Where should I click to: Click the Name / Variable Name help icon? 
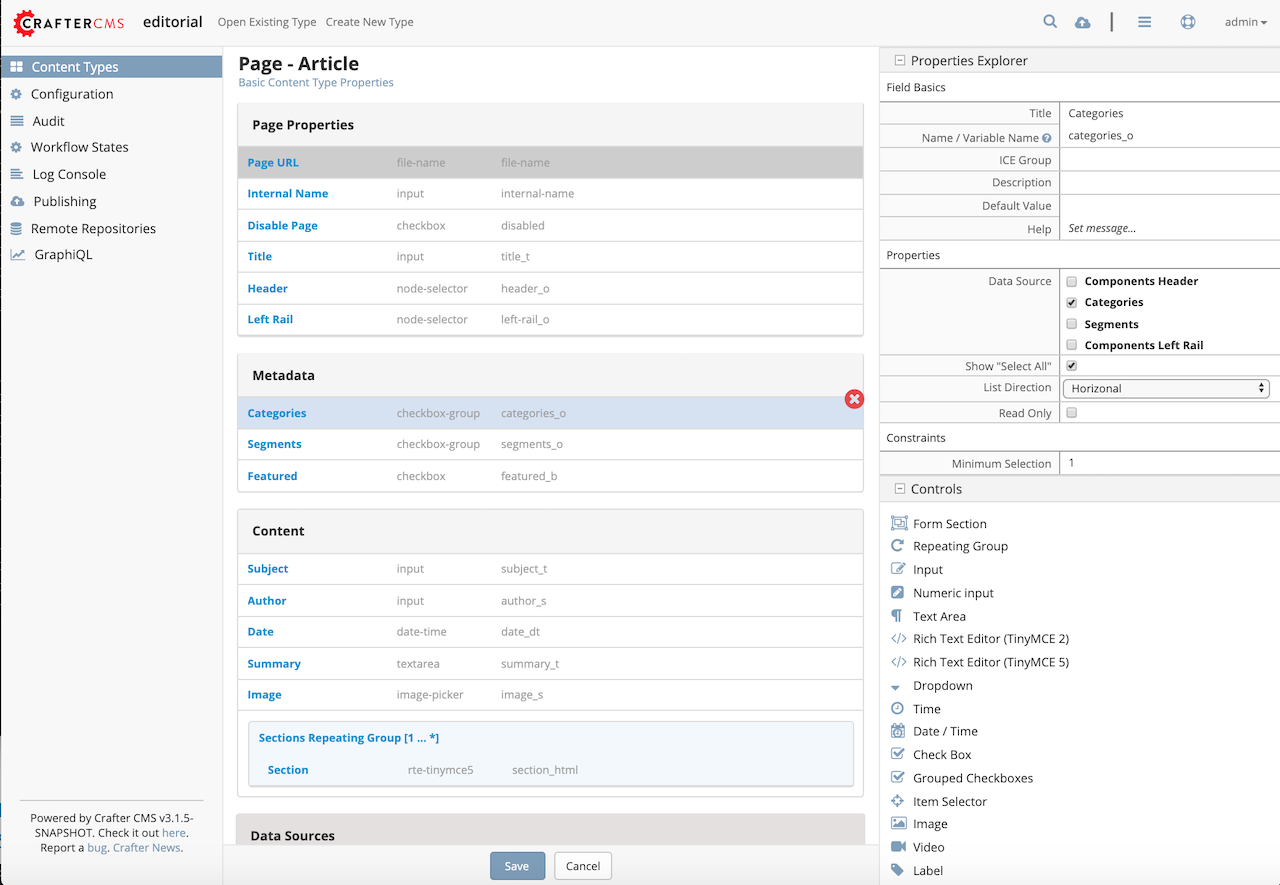(x=1047, y=138)
